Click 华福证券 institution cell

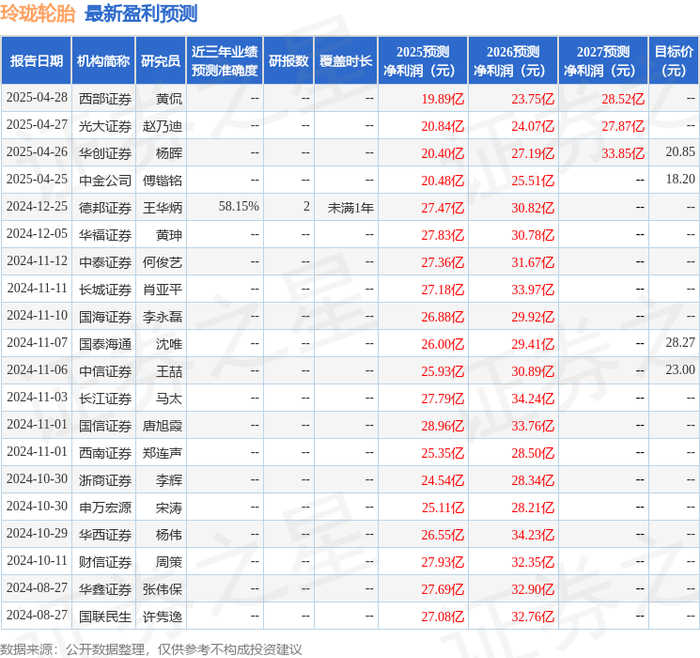coord(105,235)
